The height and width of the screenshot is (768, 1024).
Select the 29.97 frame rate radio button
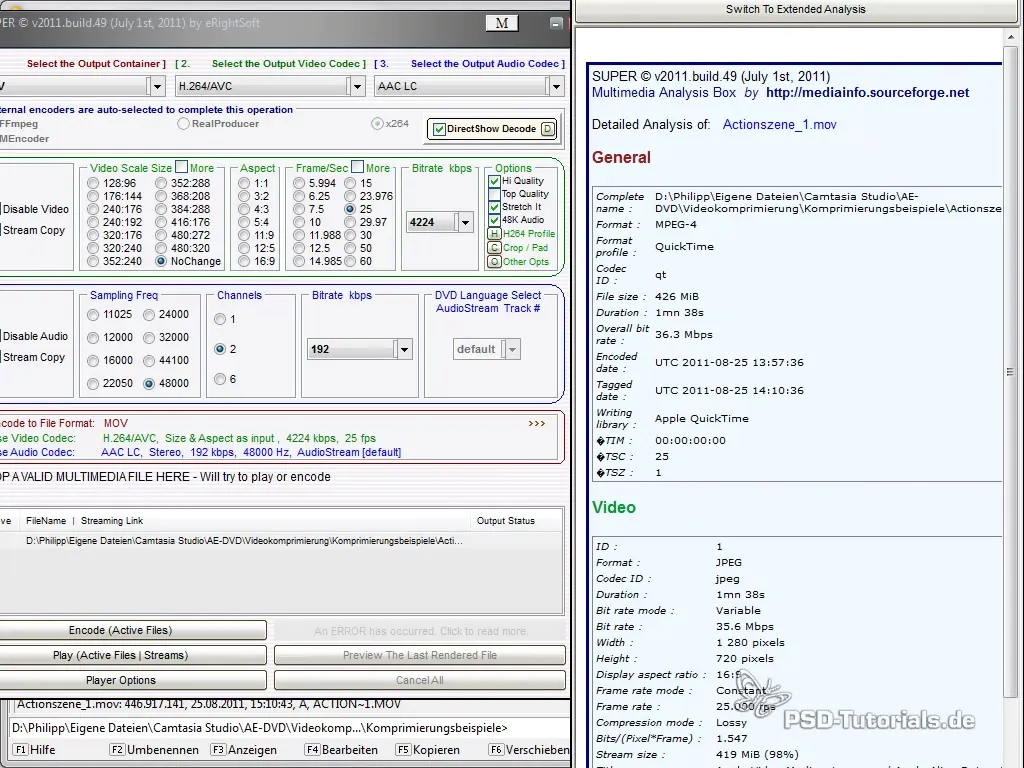[x=350, y=222]
